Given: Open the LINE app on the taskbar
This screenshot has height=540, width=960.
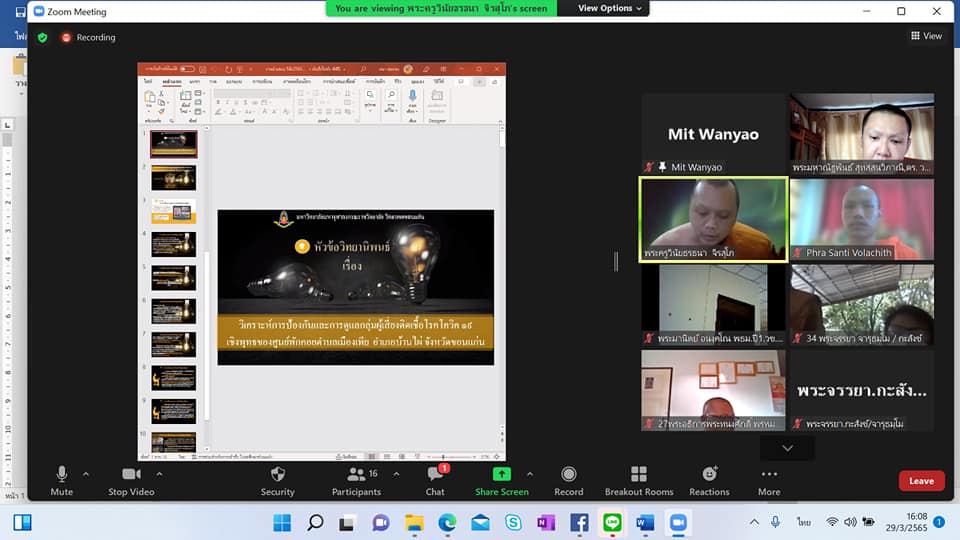Looking at the screenshot, I should (612, 522).
